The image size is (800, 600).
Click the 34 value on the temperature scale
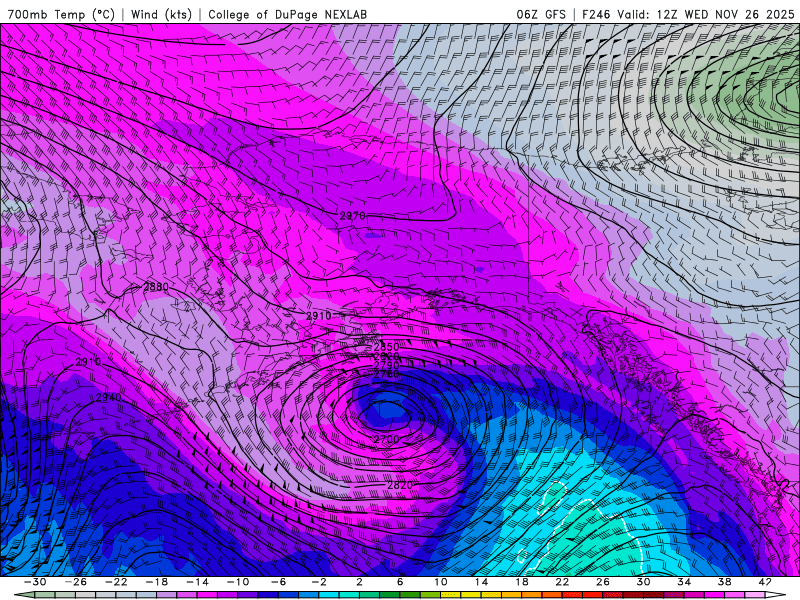coord(684,582)
